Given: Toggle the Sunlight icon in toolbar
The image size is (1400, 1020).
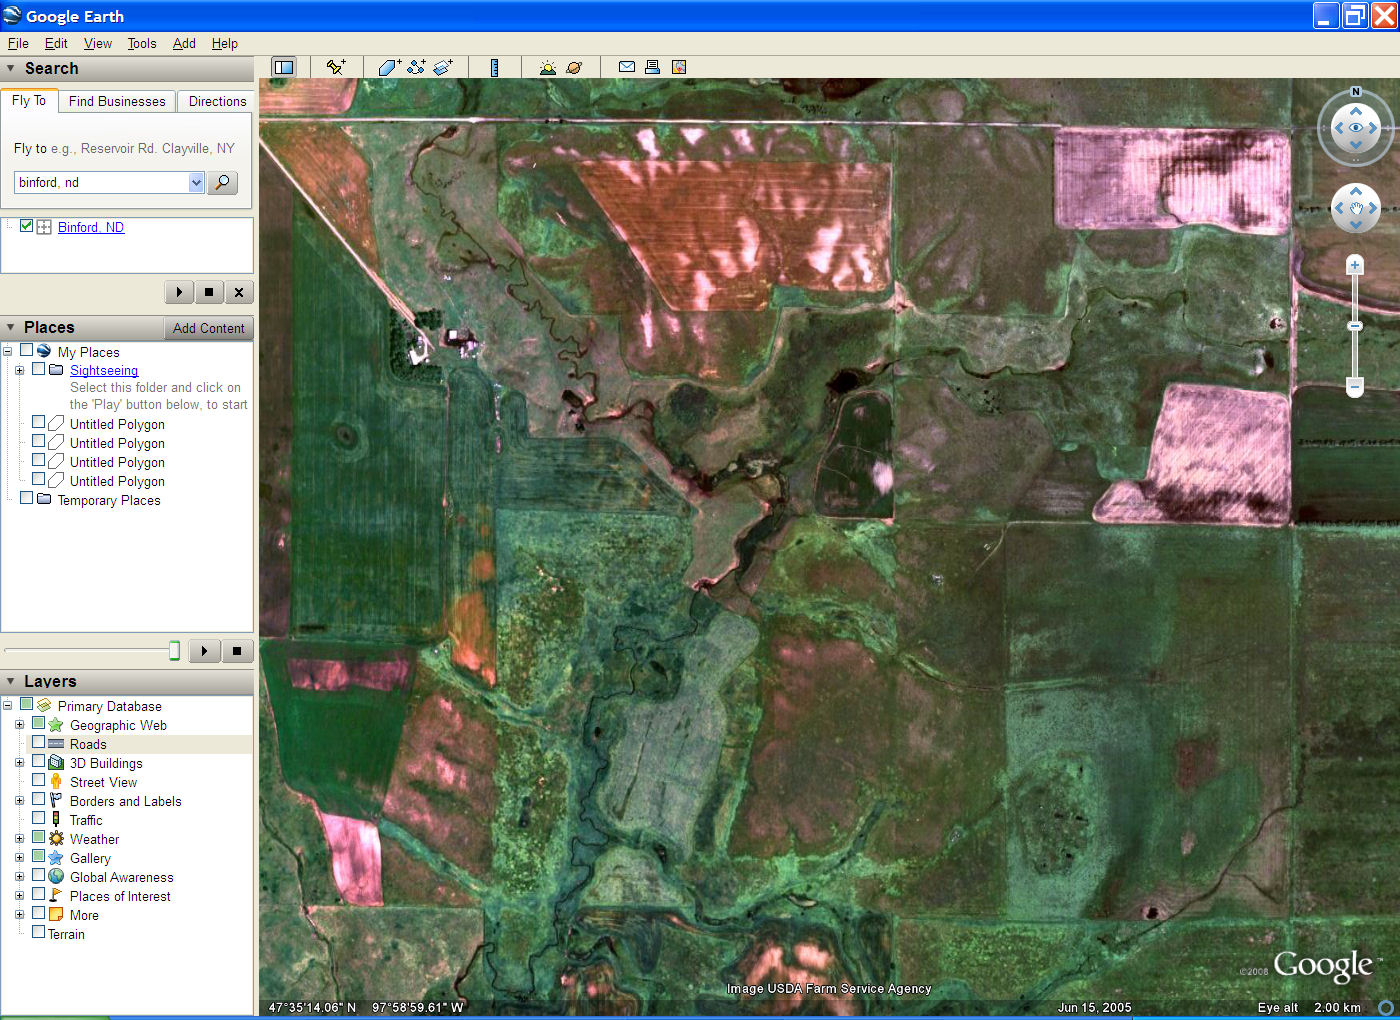Looking at the screenshot, I should [547, 67].
